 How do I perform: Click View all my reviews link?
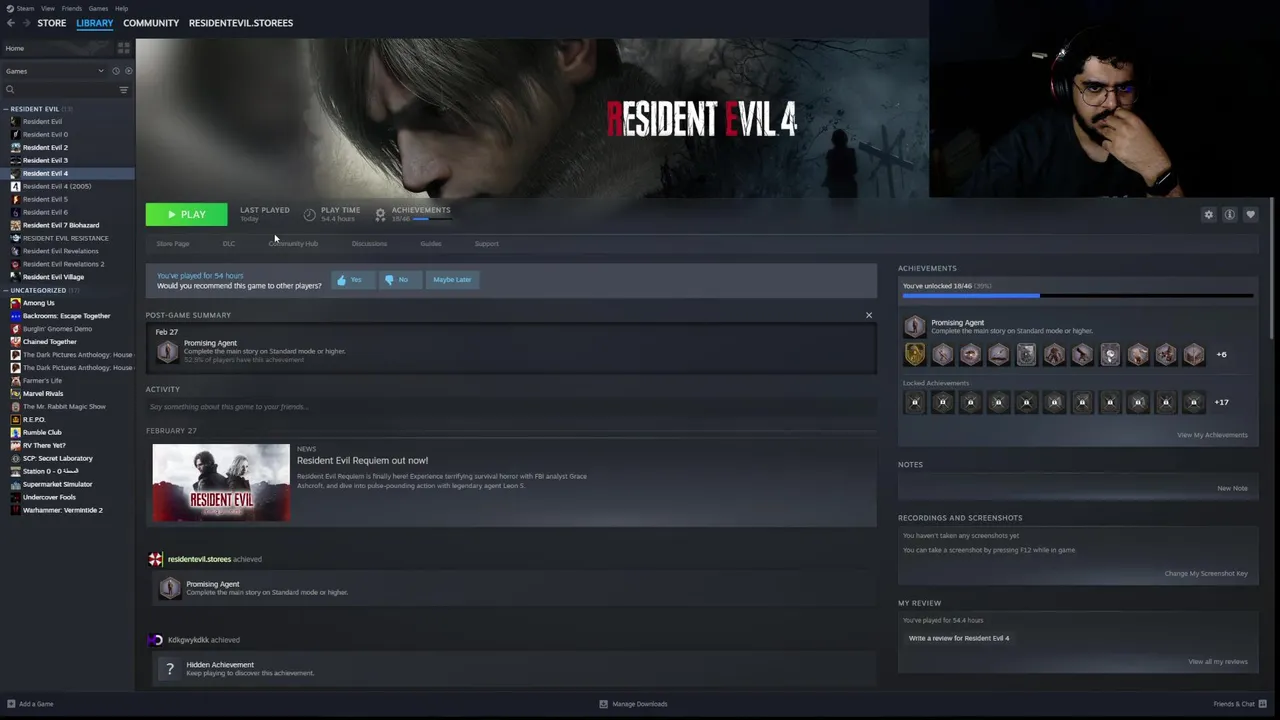(x=1218, y=662)
